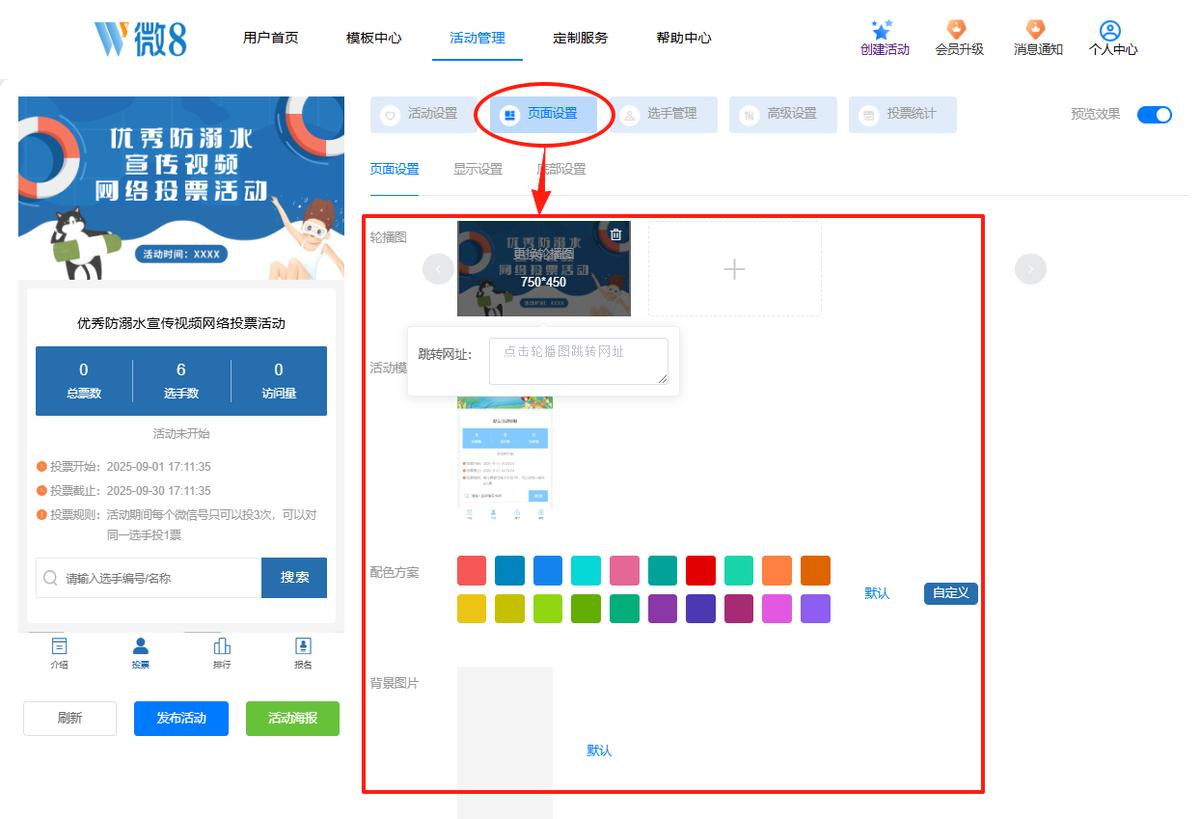This screenshot has height=819, width=1200.
Task: Select the activity template thumbnail
Action: click(x=505, y=458)
